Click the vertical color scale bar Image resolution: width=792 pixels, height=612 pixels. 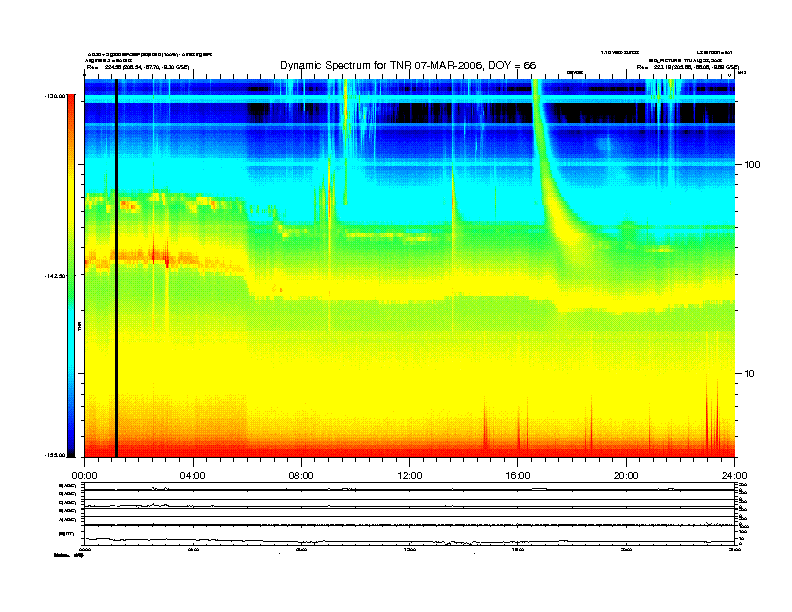coord(71,275)
